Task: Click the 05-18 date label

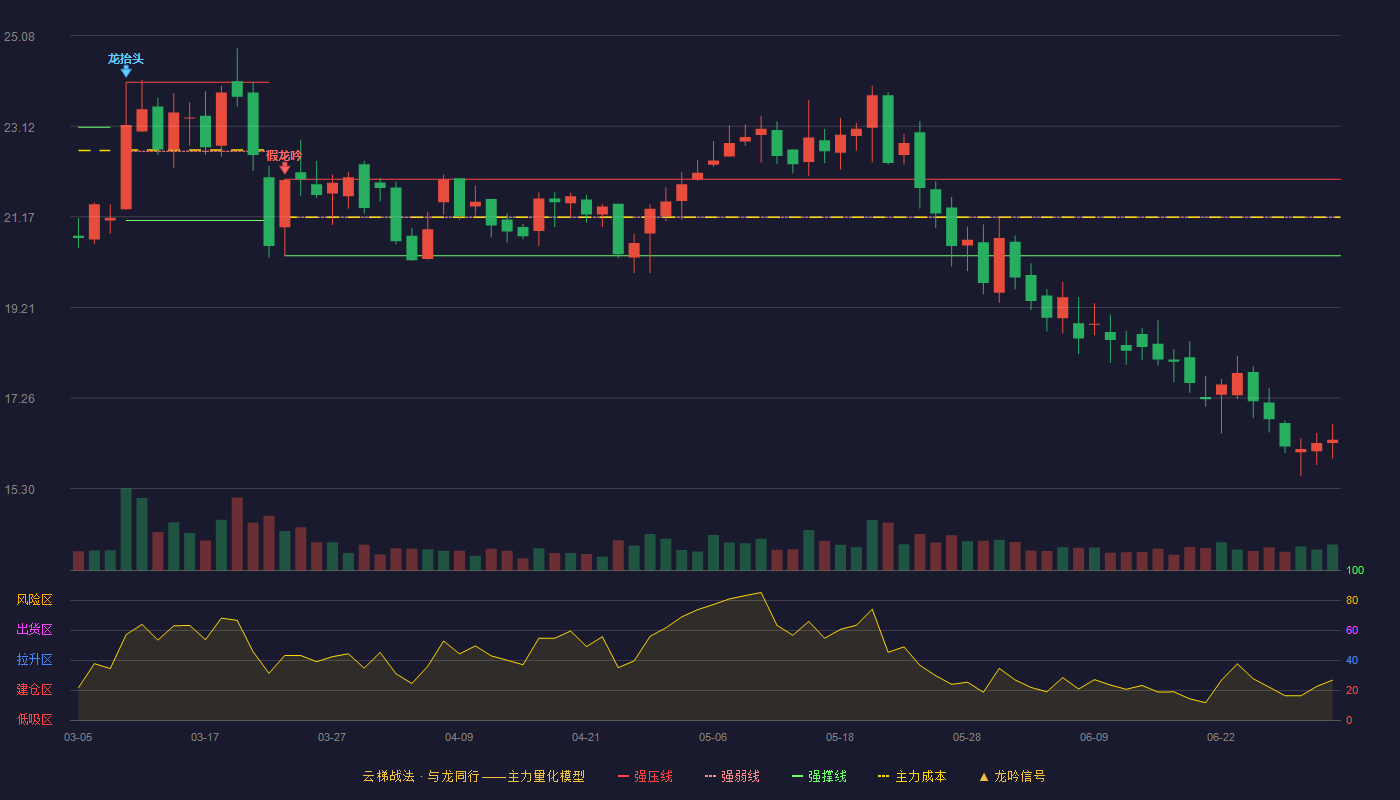Action: [840, 737]
